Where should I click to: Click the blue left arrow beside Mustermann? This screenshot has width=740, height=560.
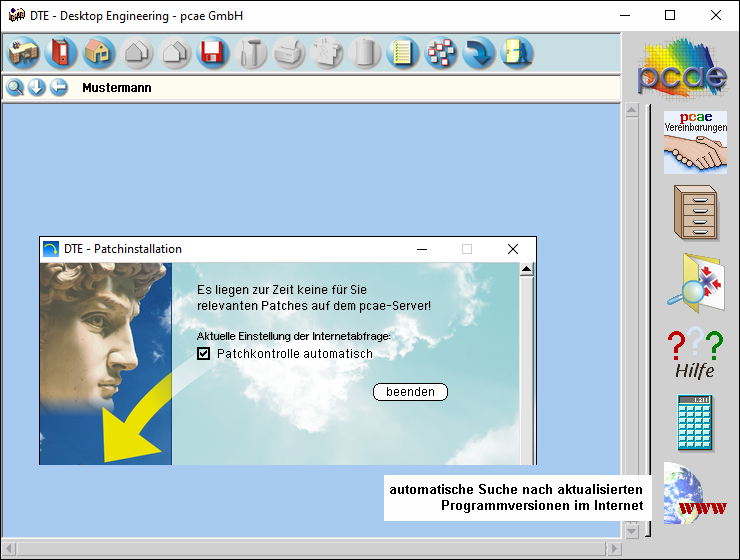[59, 88]
